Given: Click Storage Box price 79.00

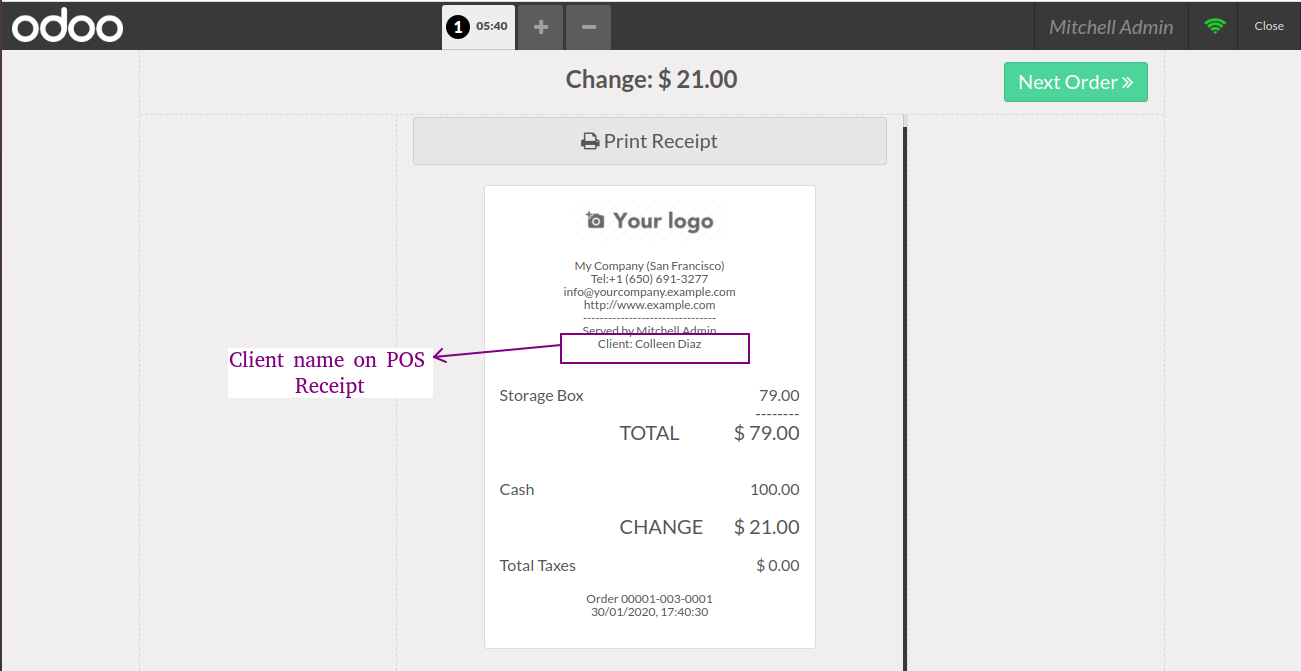Looking at the screenshot, I should (x=779, y=396).
